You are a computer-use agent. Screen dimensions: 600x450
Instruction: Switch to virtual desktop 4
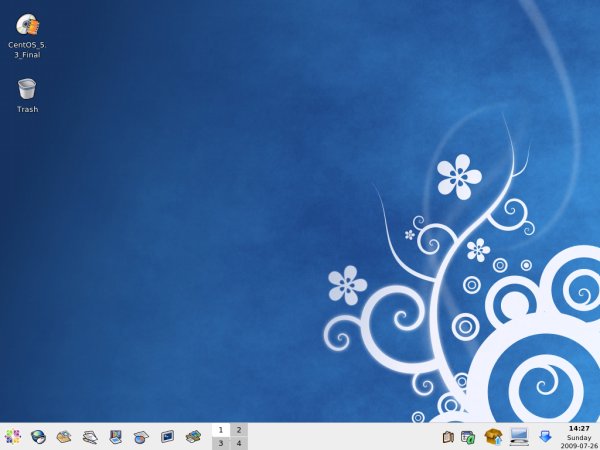tap(239, 443)
